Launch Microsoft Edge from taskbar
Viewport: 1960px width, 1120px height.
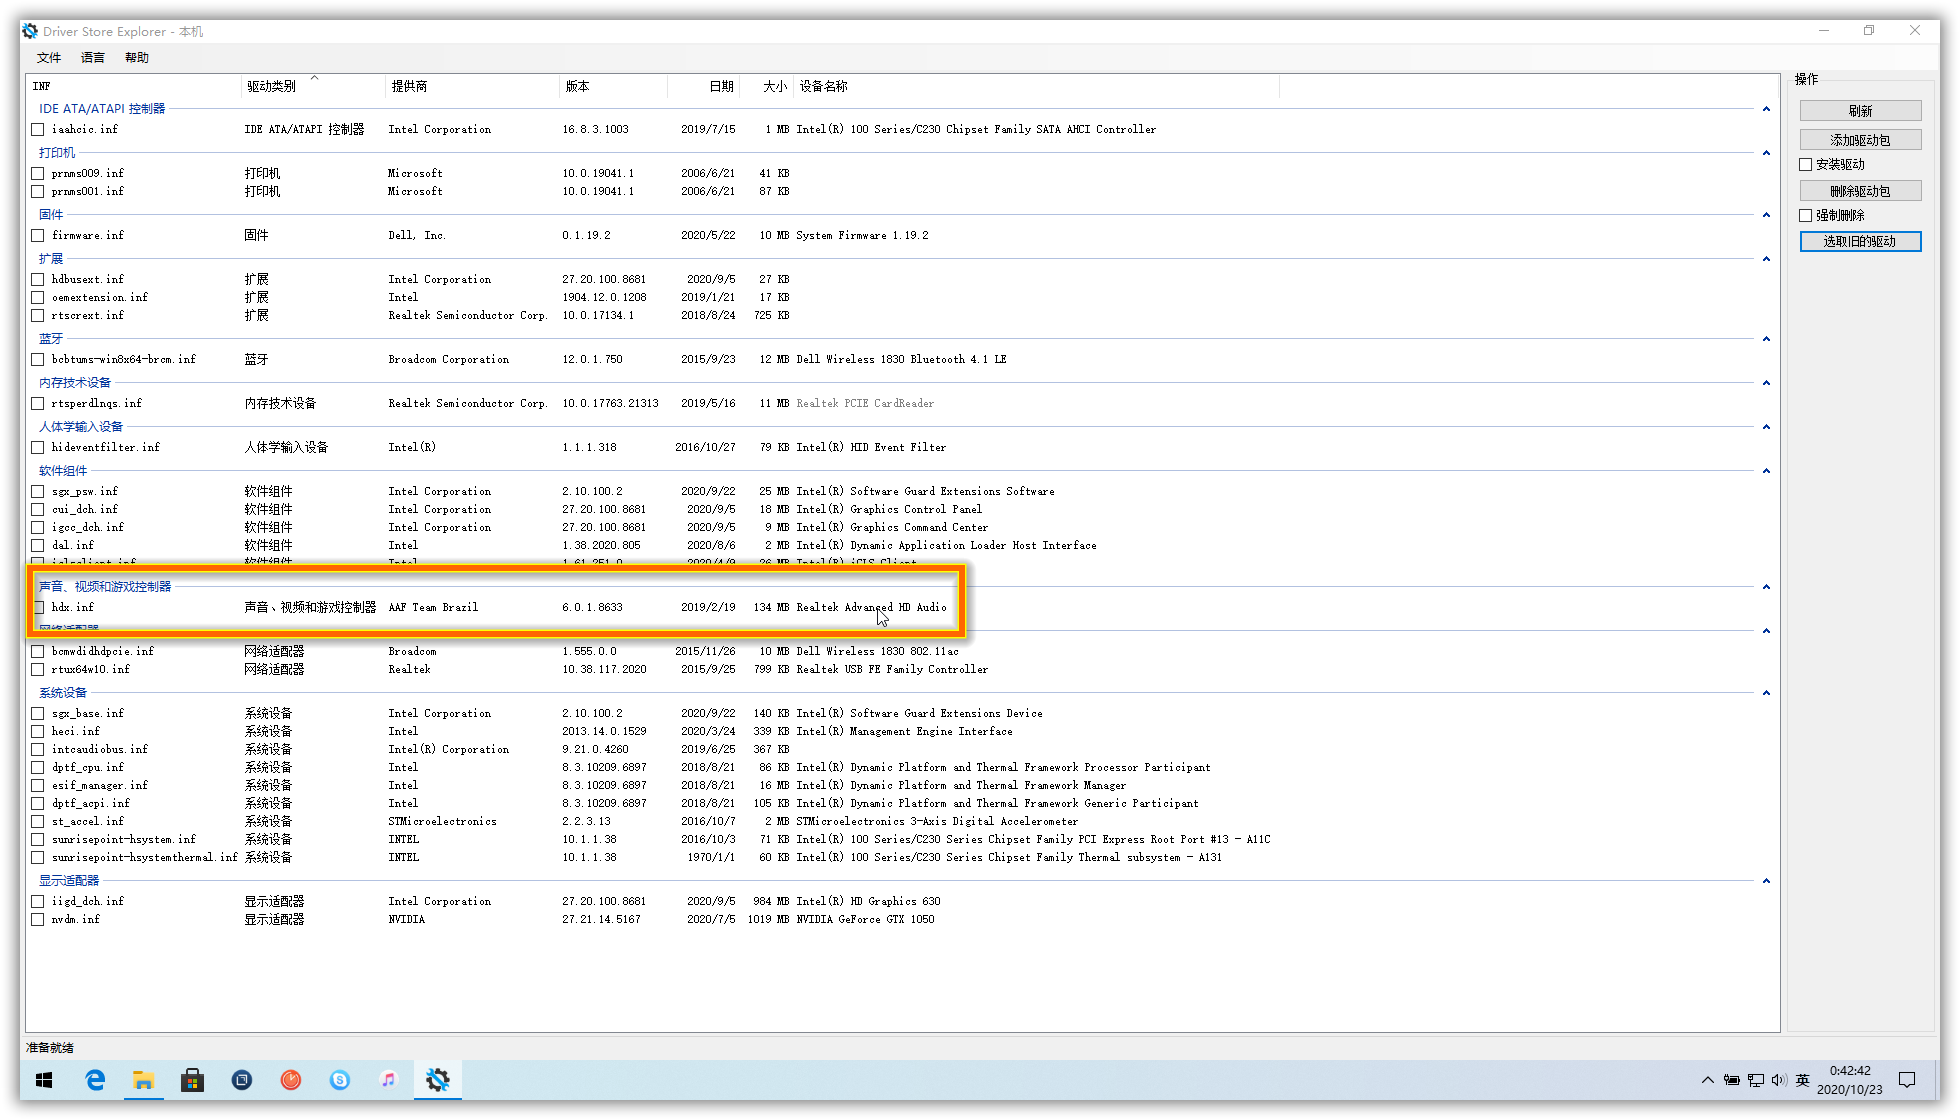coord(95,1080)
